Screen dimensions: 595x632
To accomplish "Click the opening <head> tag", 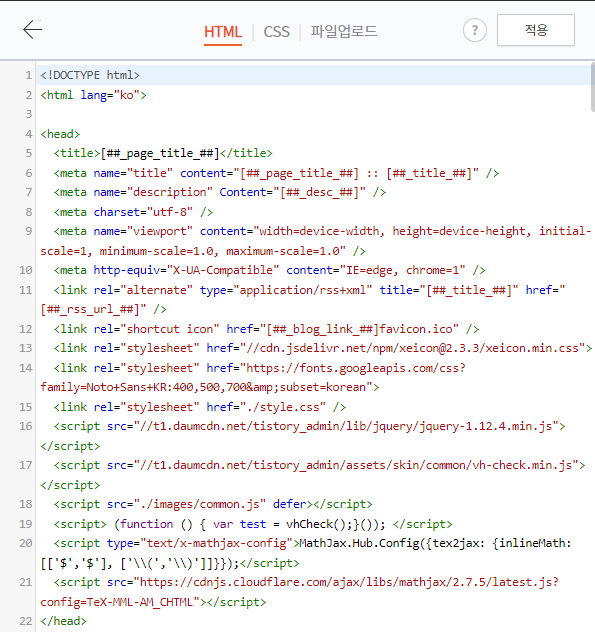I will click(x=60, y=134).
